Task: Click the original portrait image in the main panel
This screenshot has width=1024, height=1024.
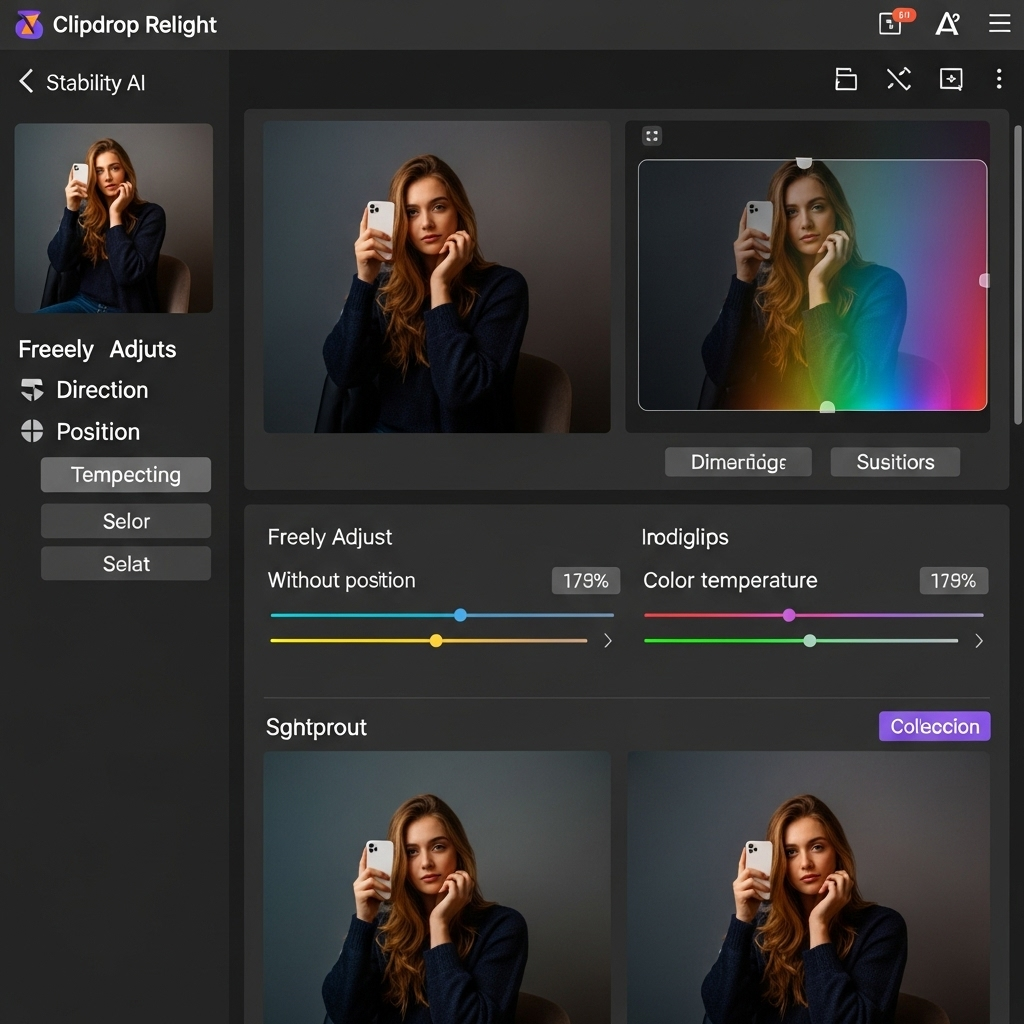Action: coord(437,277)
